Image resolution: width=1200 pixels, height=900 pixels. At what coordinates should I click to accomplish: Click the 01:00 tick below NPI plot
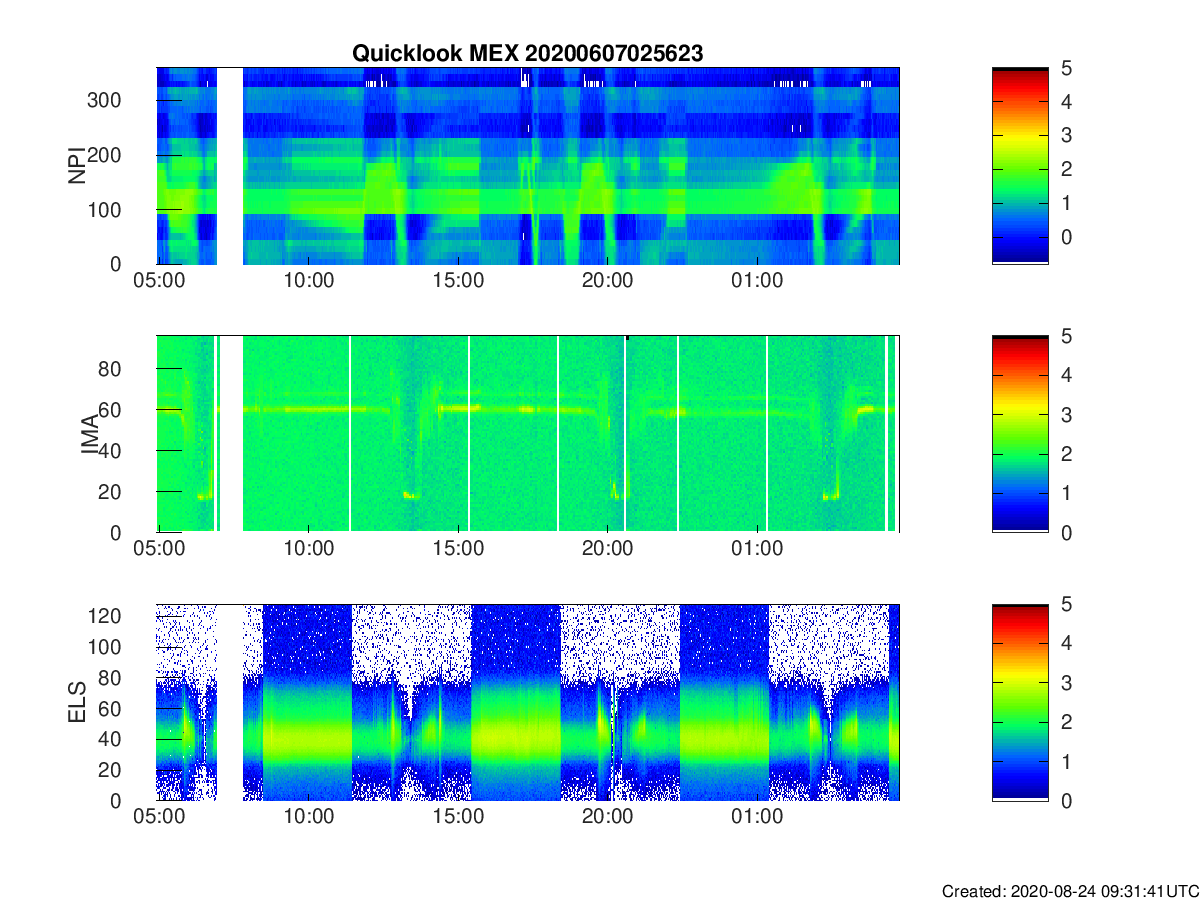pyautogui.click(x=757, y=282)
